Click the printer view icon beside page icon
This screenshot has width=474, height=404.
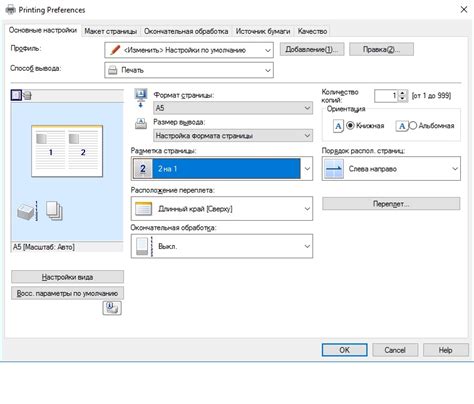click(27, 96)
